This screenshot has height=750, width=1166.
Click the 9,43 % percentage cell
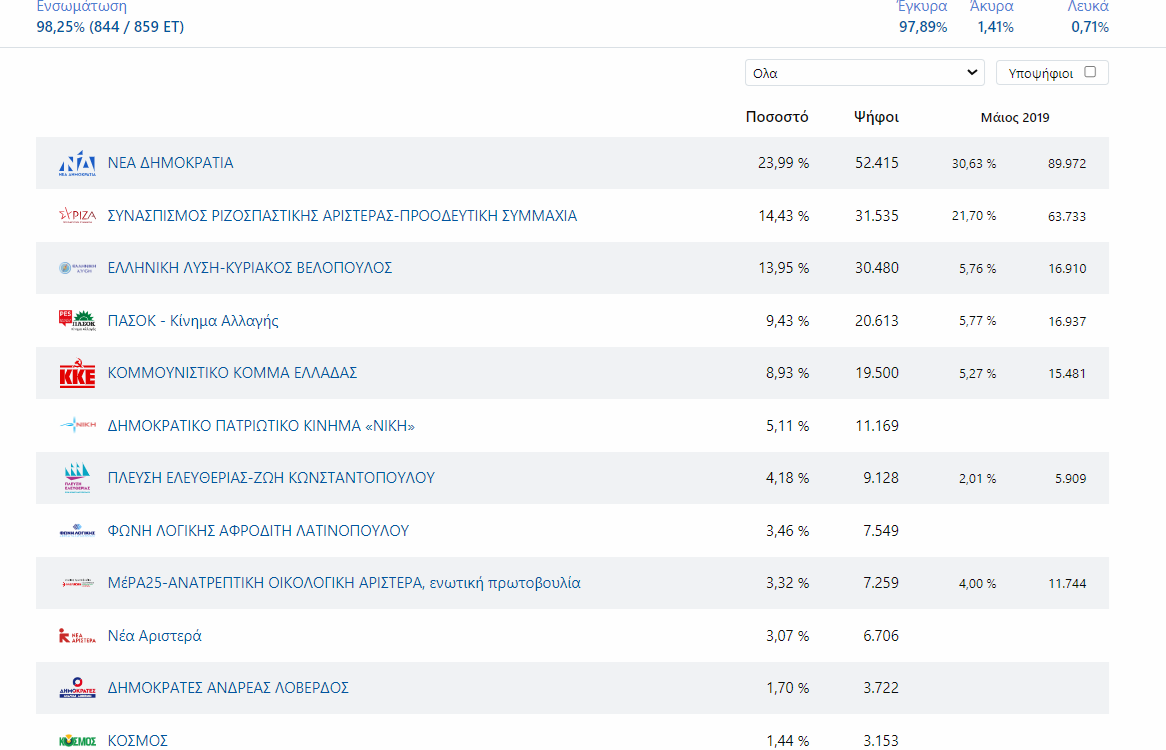787,321
